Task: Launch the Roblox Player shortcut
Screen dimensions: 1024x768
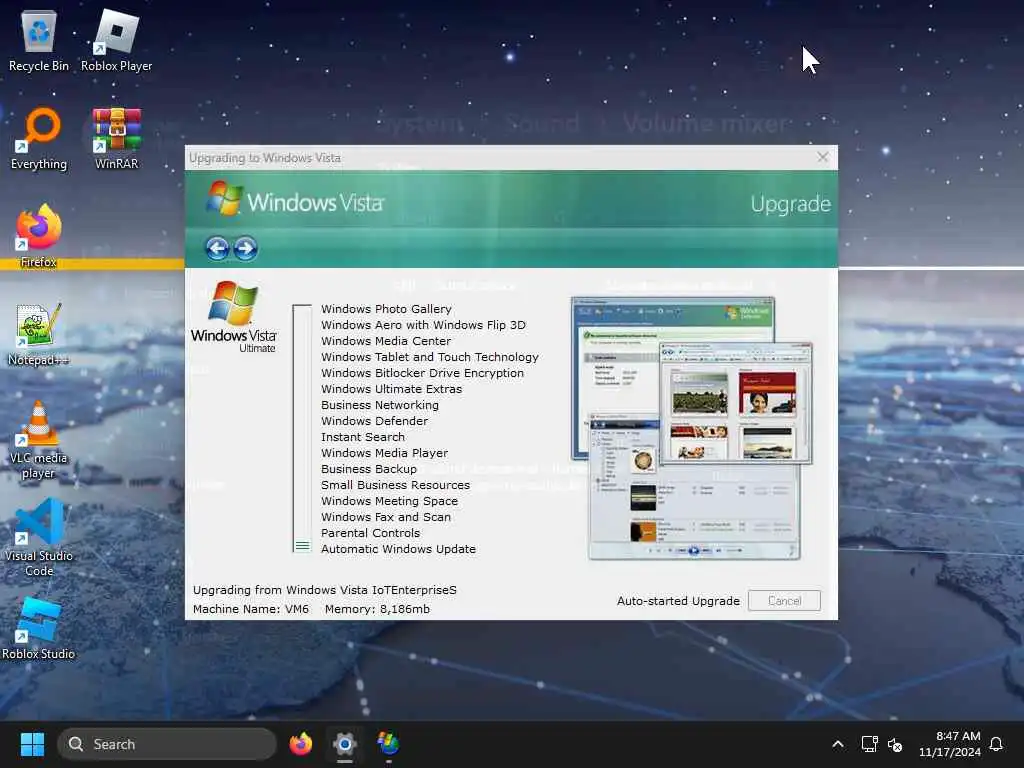Action: (x=116, y=40)
